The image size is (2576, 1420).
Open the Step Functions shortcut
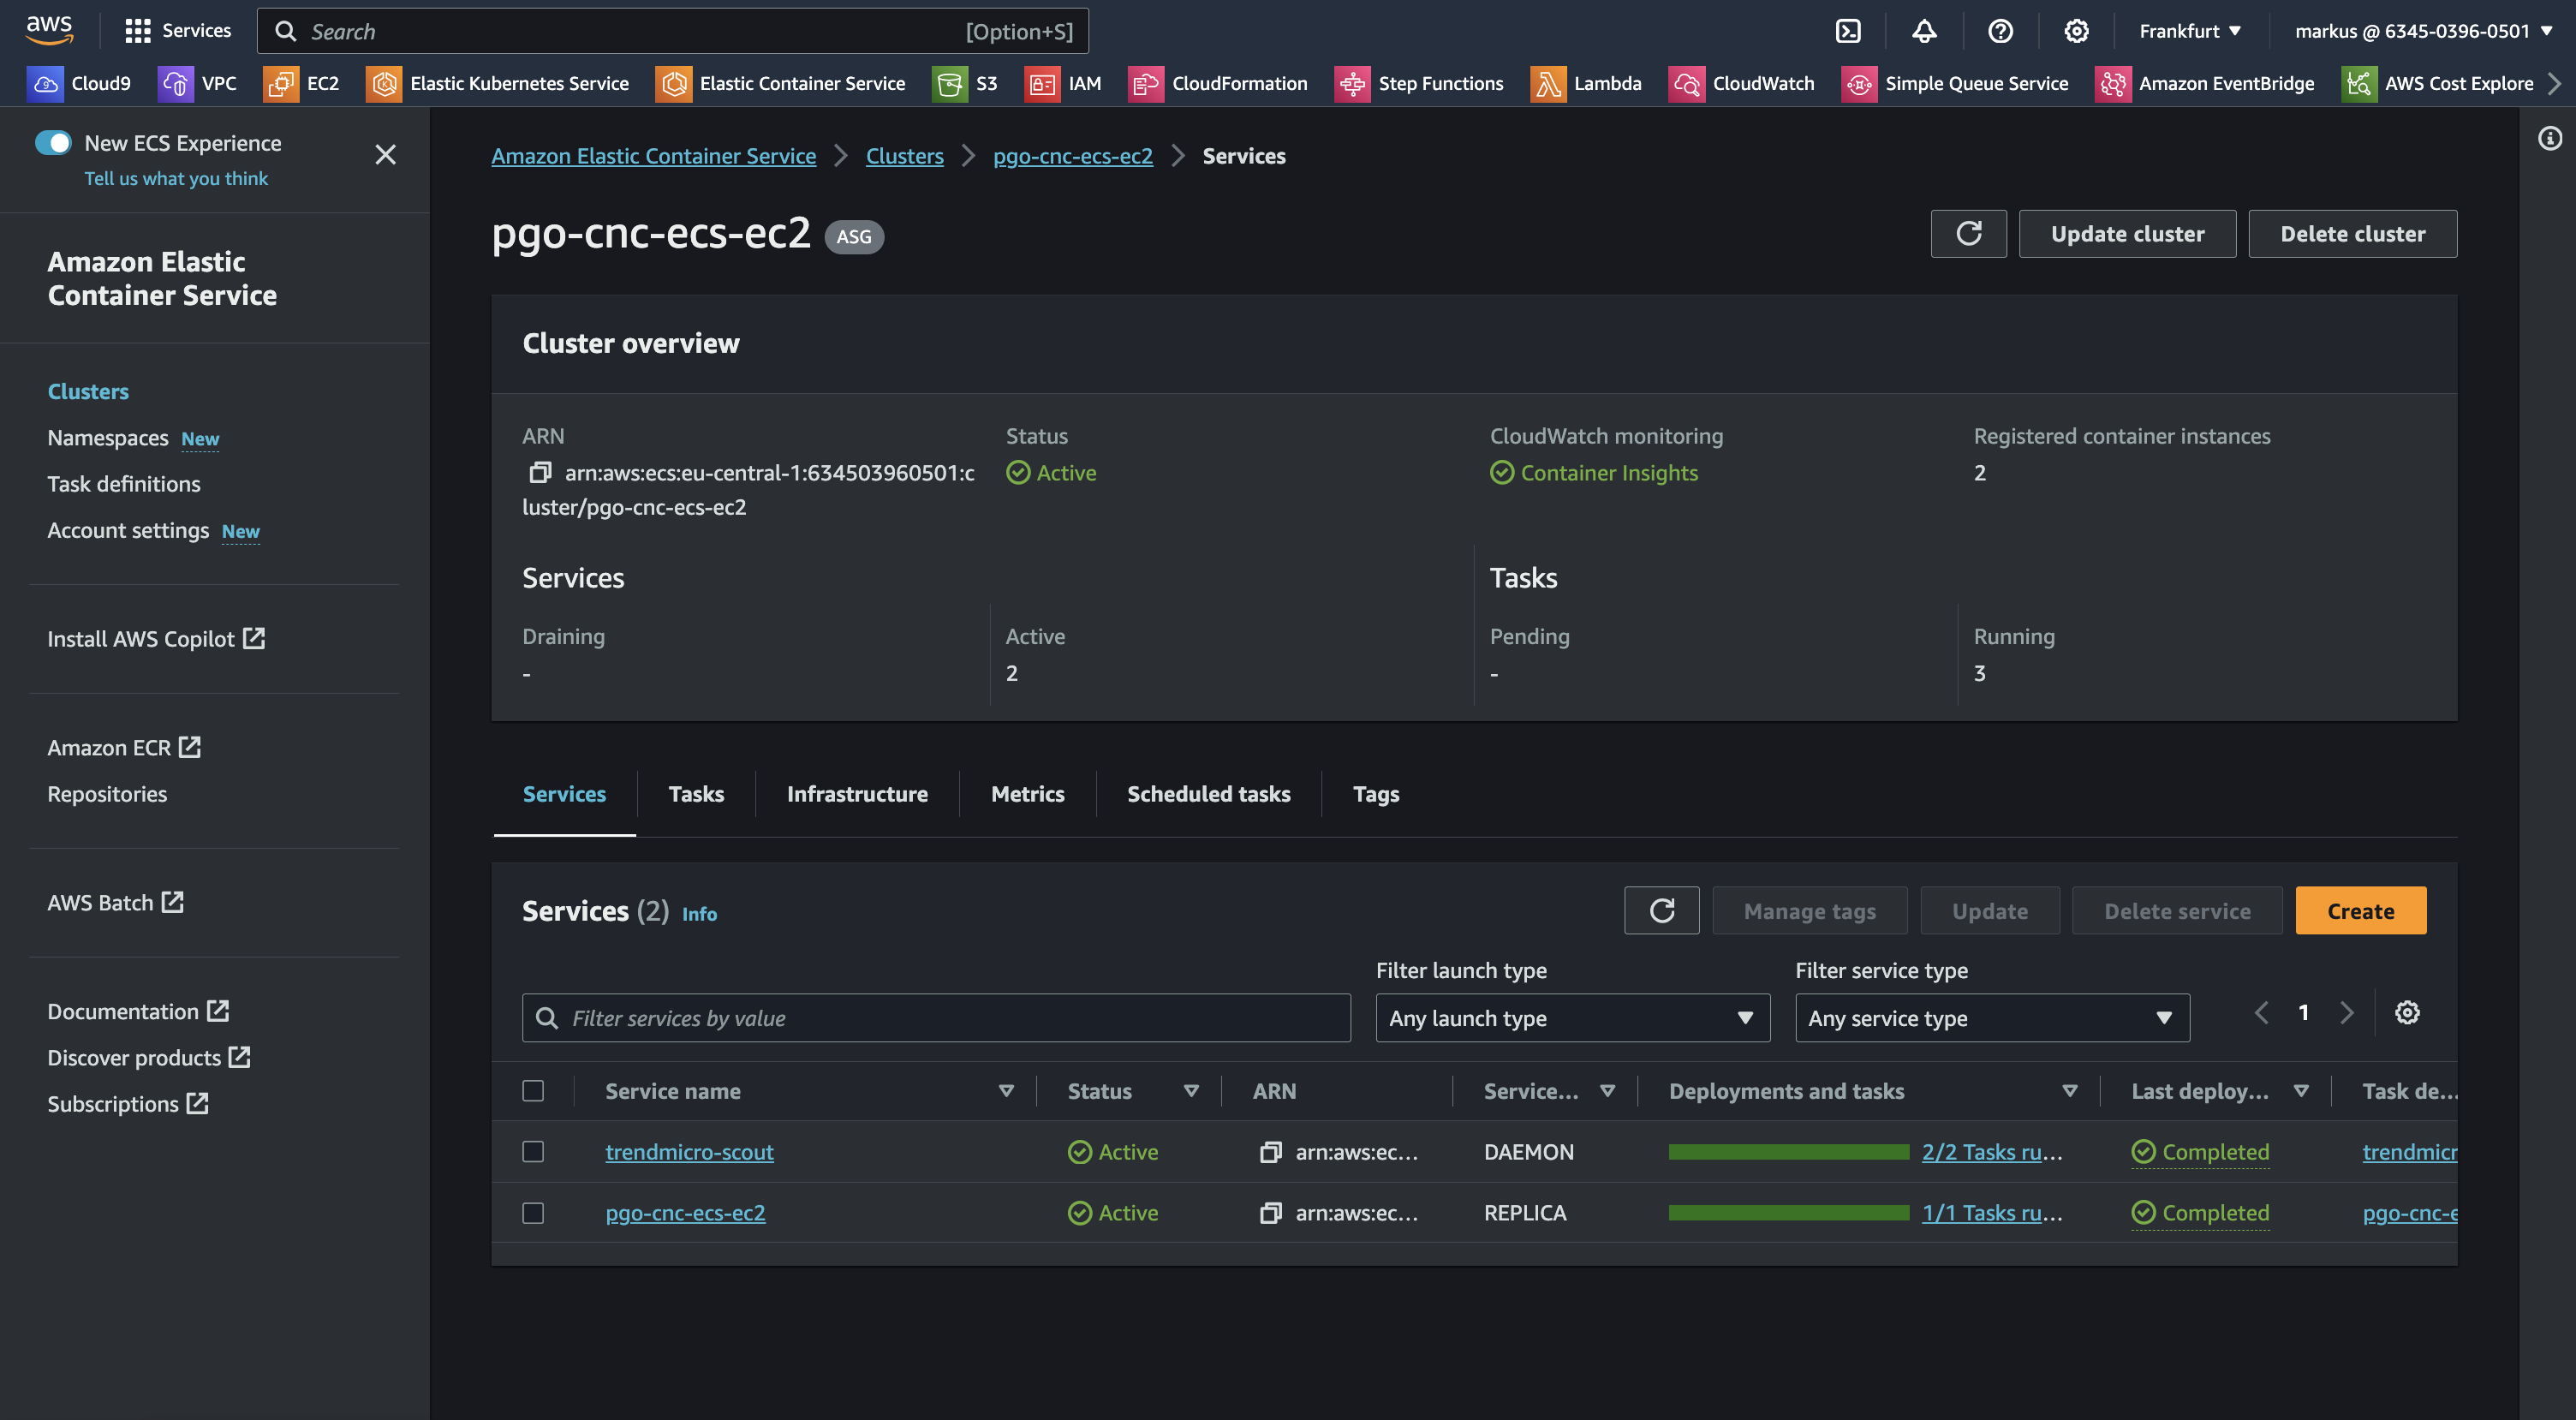[x=1418, y=83]
